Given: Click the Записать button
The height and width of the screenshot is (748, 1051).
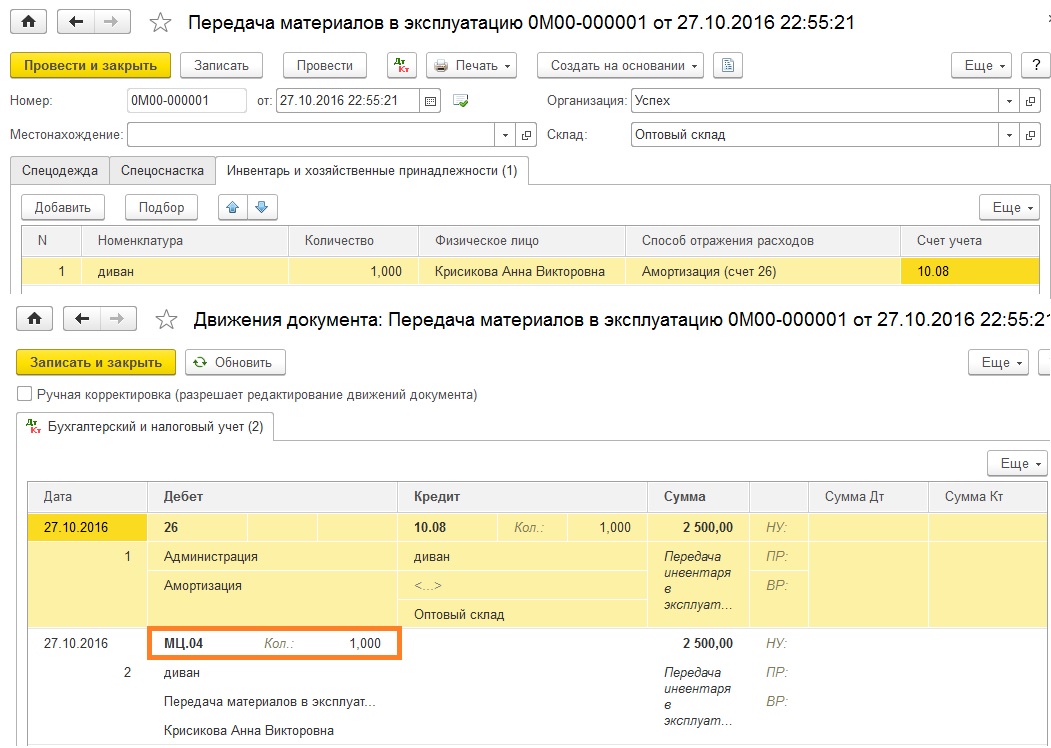Looking at the screenshot, I should tap(221, 66).
